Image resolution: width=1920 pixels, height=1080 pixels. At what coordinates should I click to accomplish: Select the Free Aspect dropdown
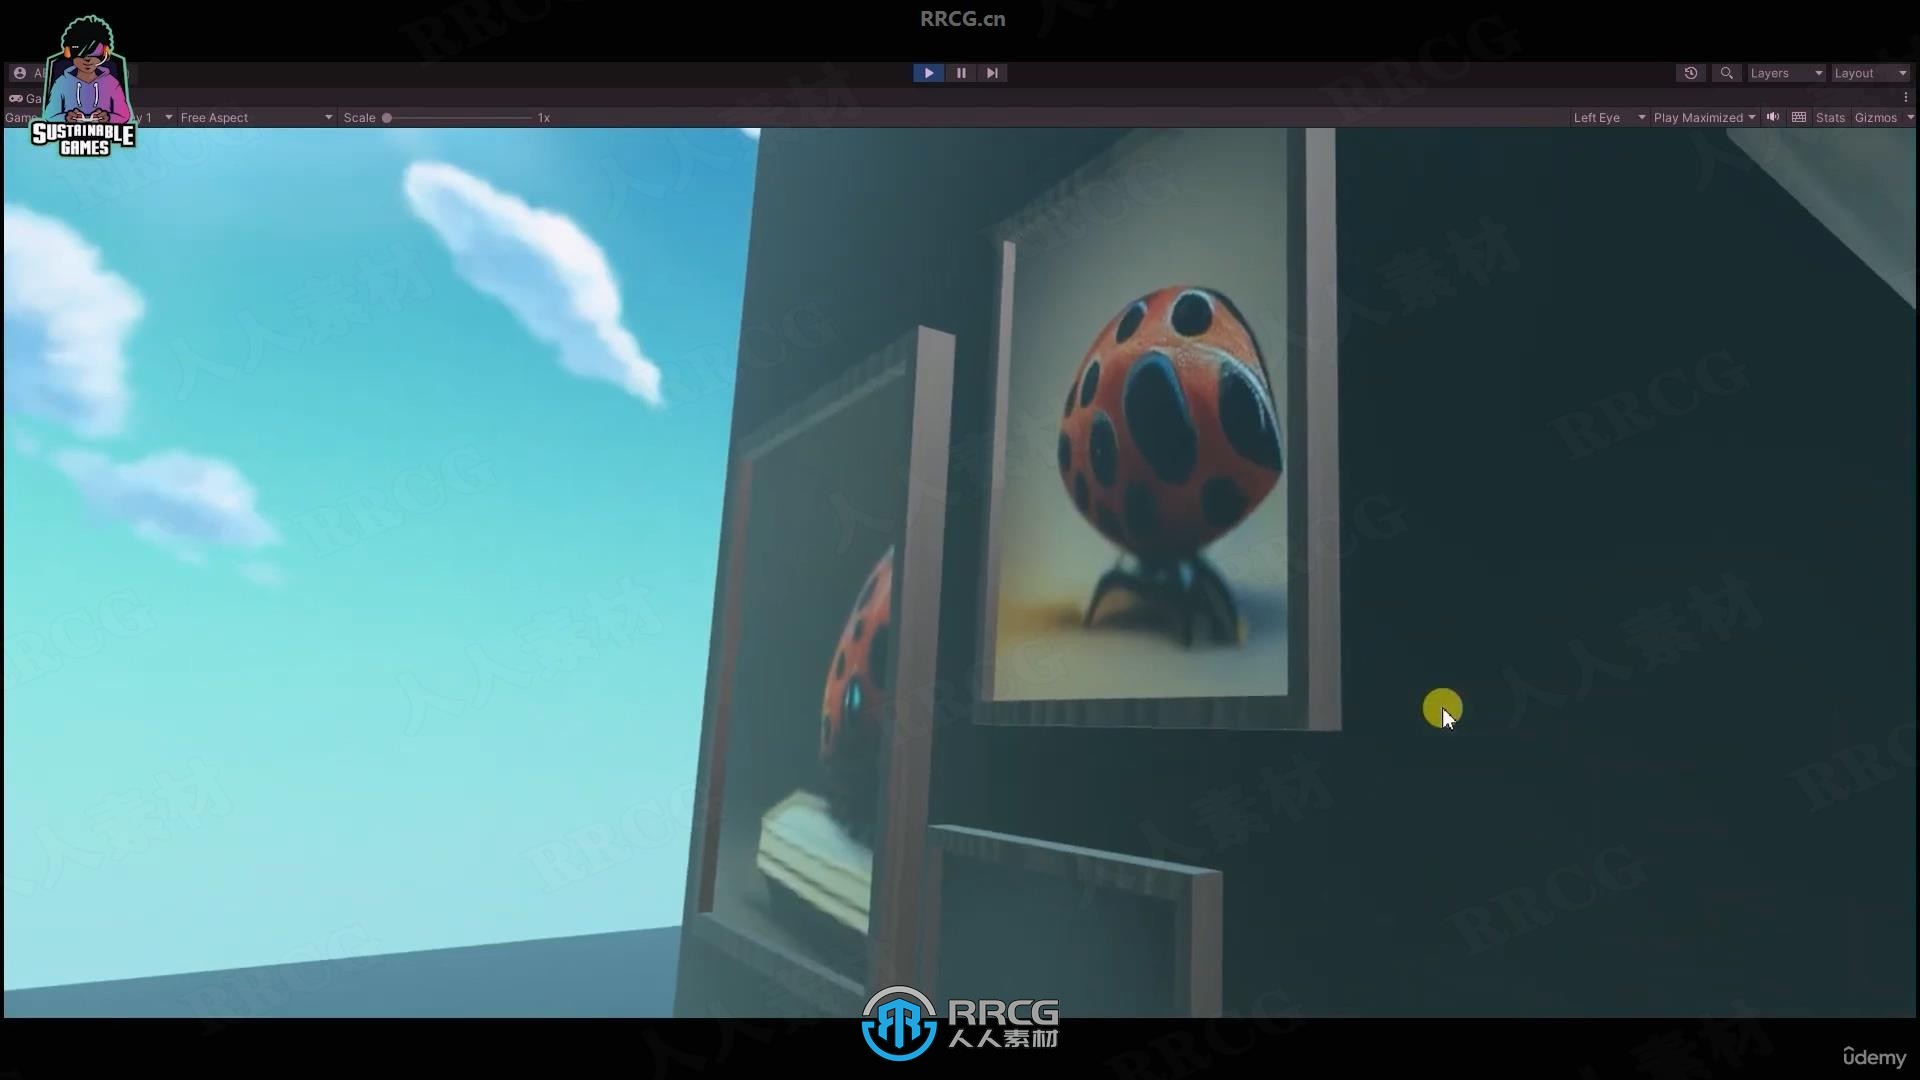pyautogui.click(x=253, y=117)
